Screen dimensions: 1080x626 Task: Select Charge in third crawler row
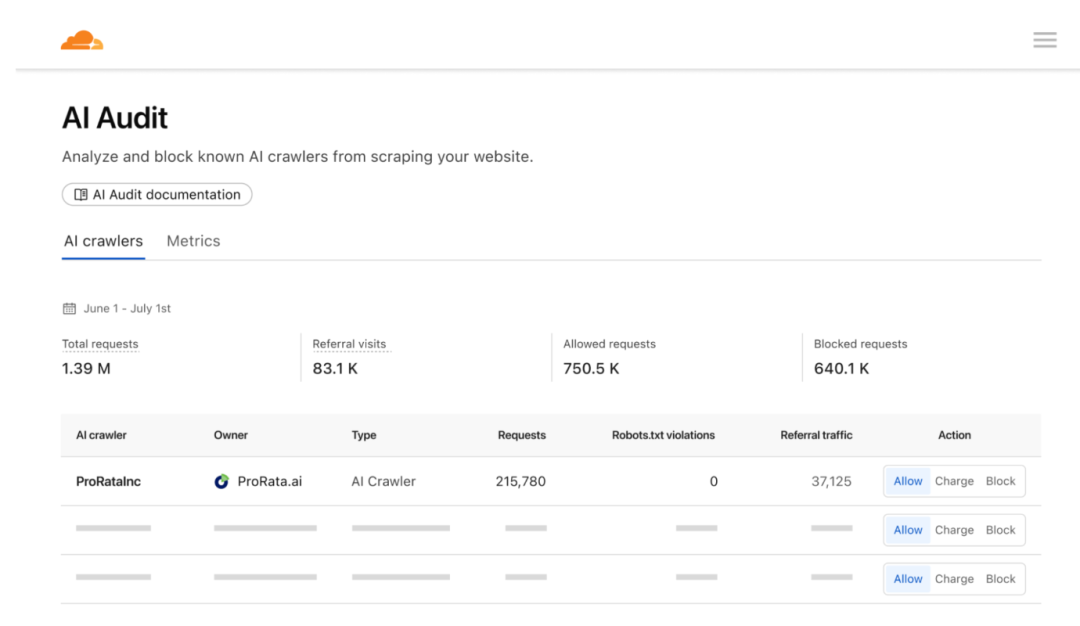954,579
